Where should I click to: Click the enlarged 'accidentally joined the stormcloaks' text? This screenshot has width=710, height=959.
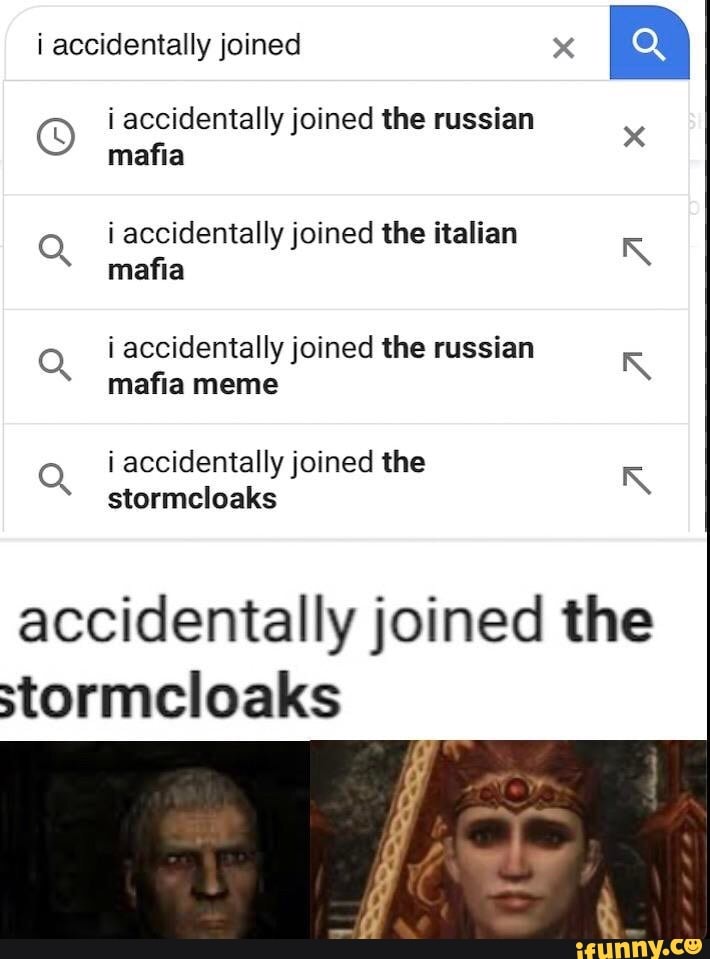click(x=330, y=658)
